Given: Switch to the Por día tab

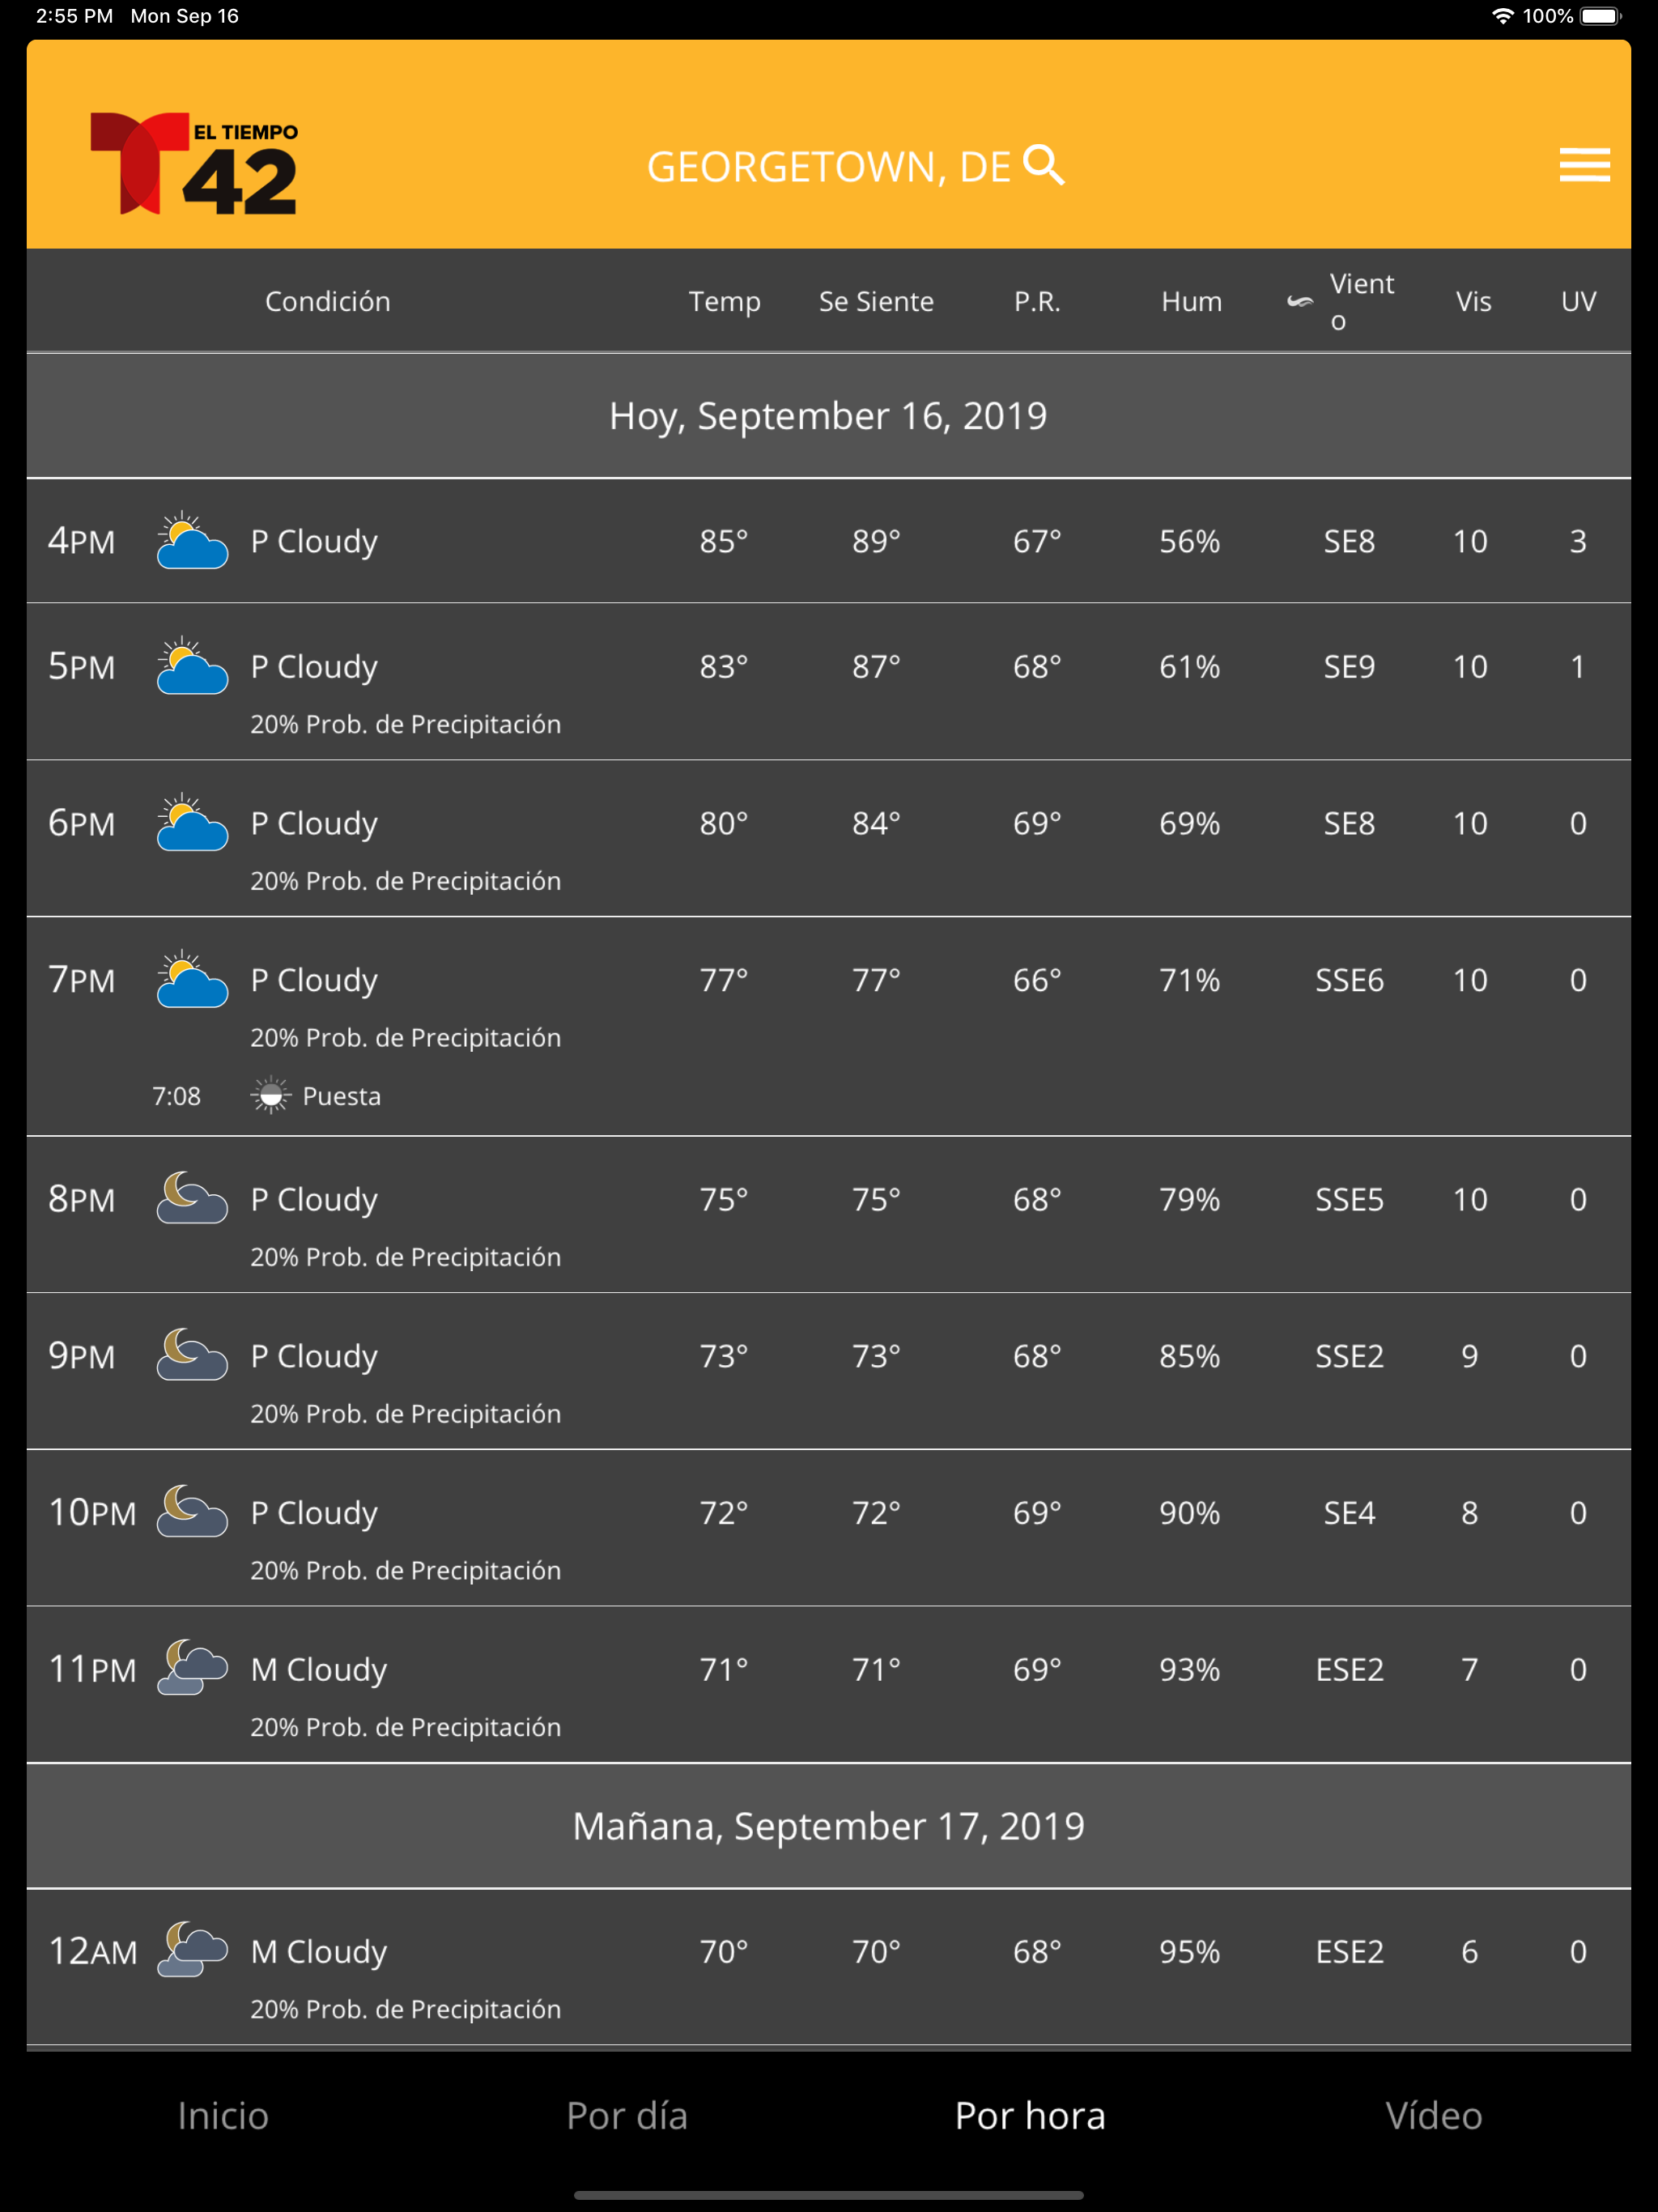Looking at the screenshot, I should coord(627,2115).
